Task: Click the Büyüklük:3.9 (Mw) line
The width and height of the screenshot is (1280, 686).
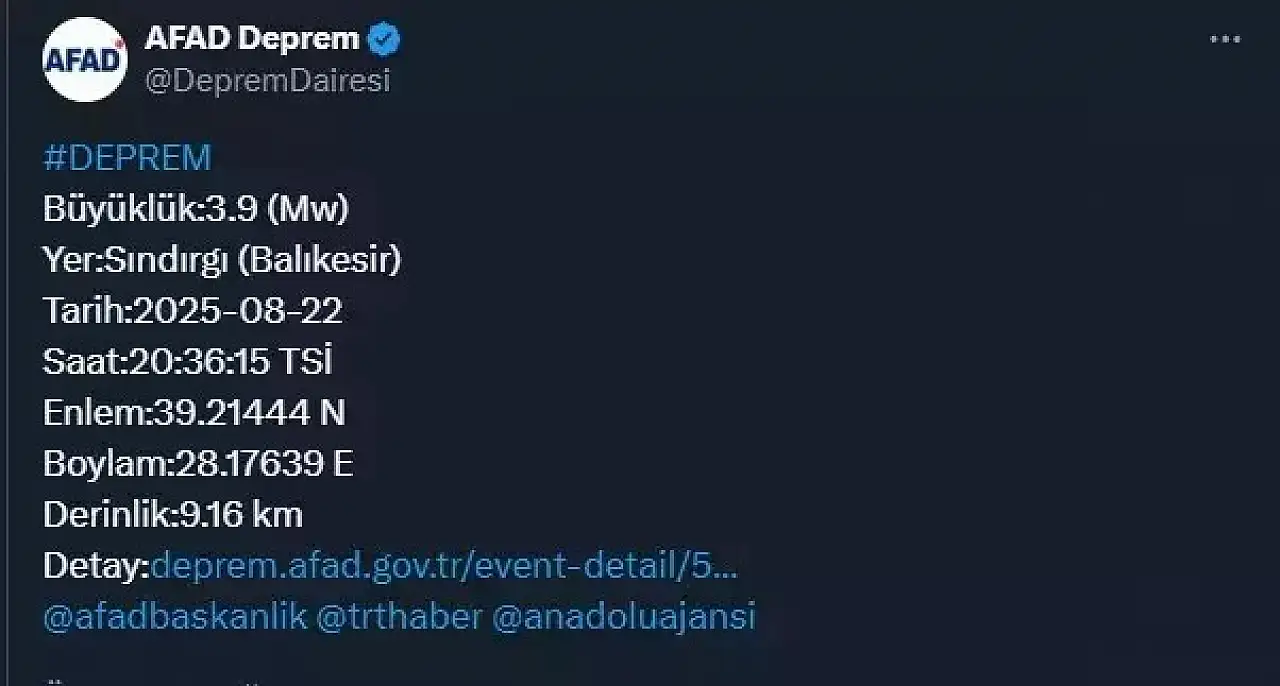Action: click(196, 209)
